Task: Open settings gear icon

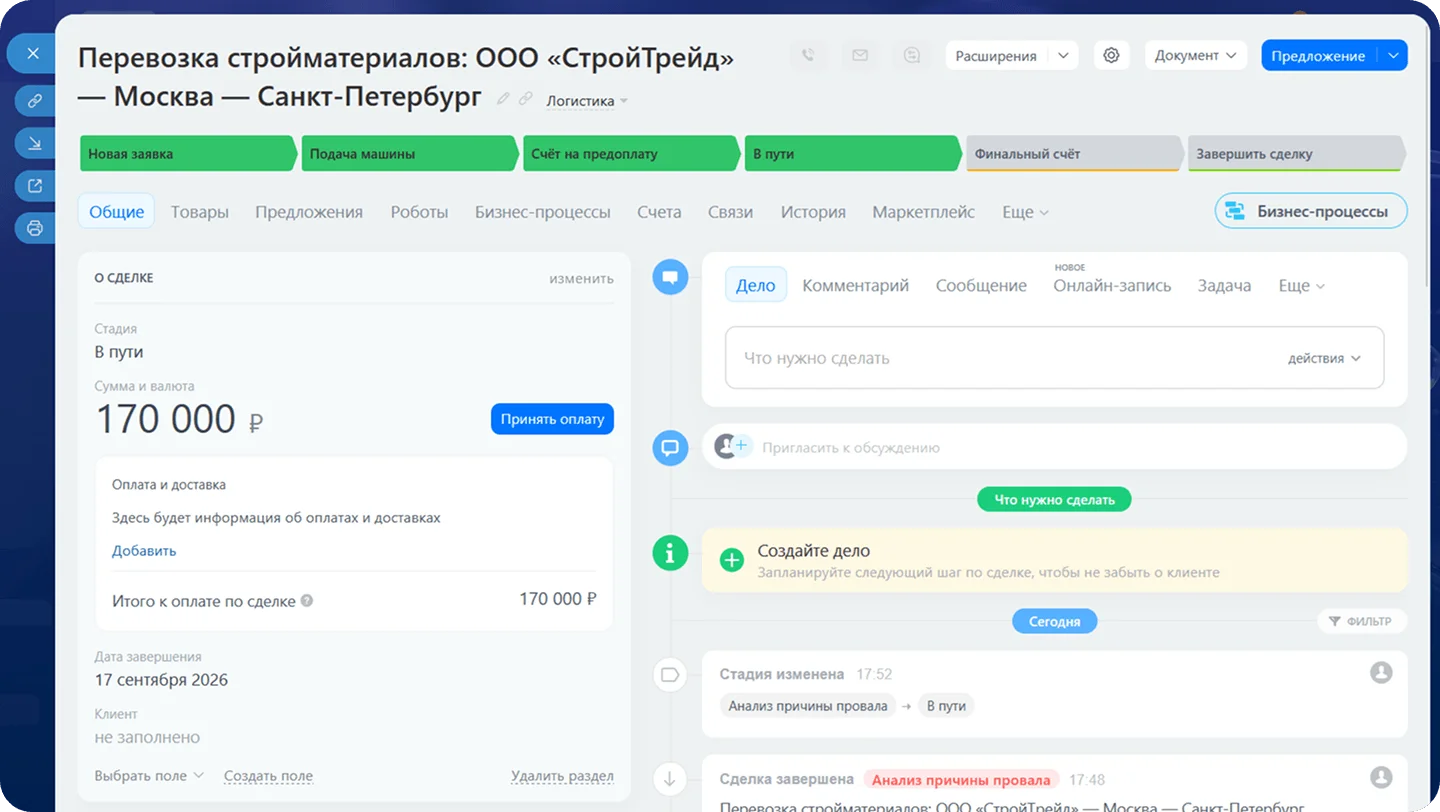Action: point(1111,56)
